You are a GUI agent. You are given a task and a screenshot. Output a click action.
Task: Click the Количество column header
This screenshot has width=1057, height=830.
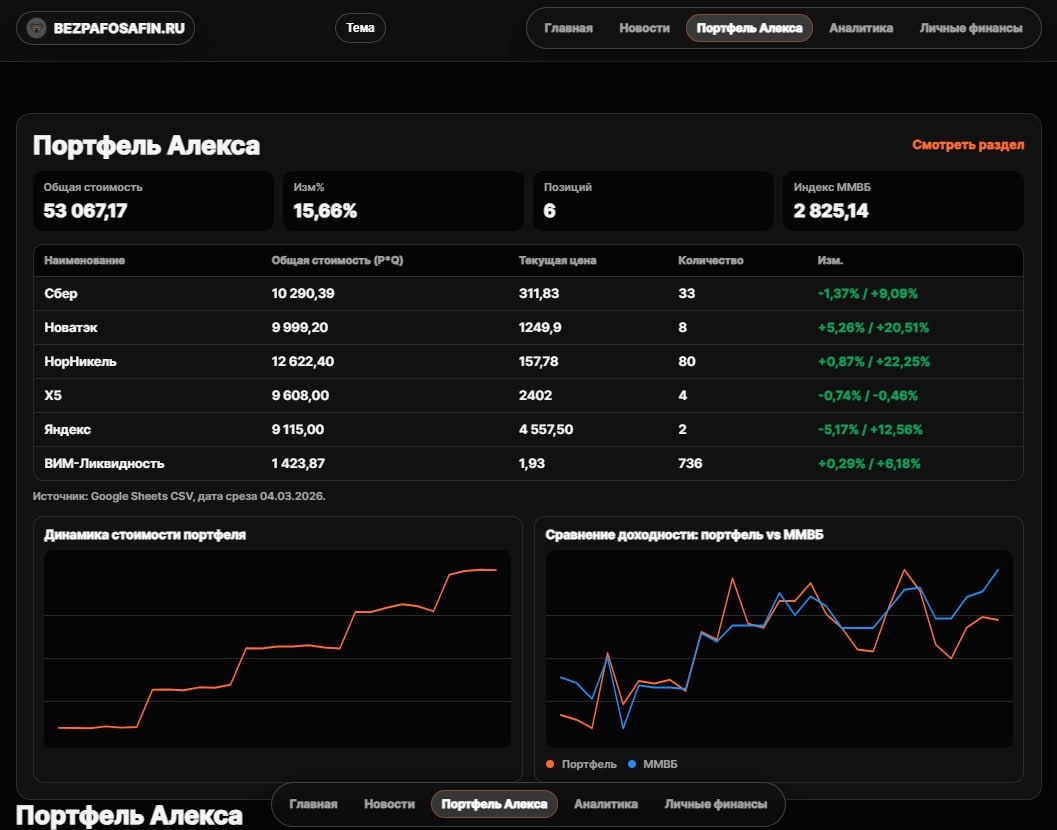point(711,260)
